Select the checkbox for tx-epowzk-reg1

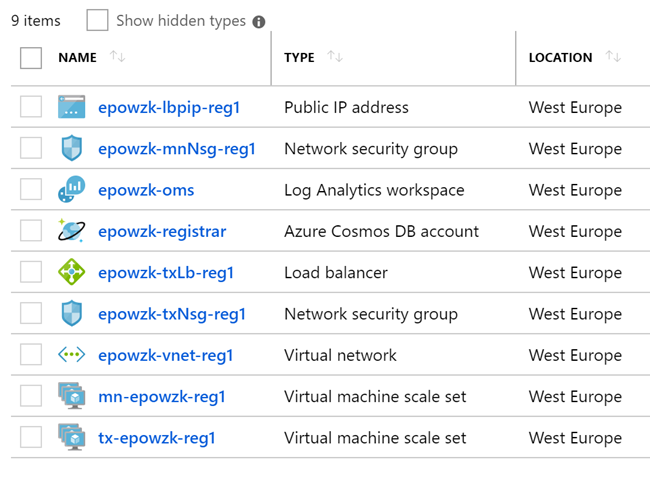click(x=31, y=437)
